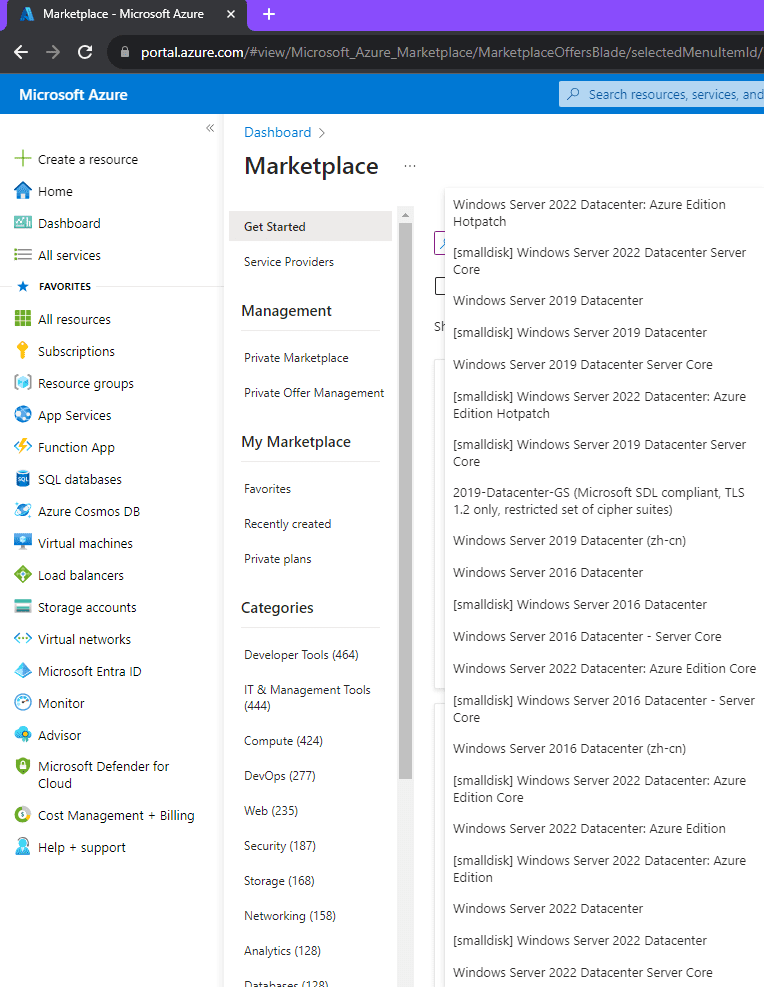Filter by Developer Tools (464) category
The width and height of the screenshot is (764, 987).
(301, 655)
